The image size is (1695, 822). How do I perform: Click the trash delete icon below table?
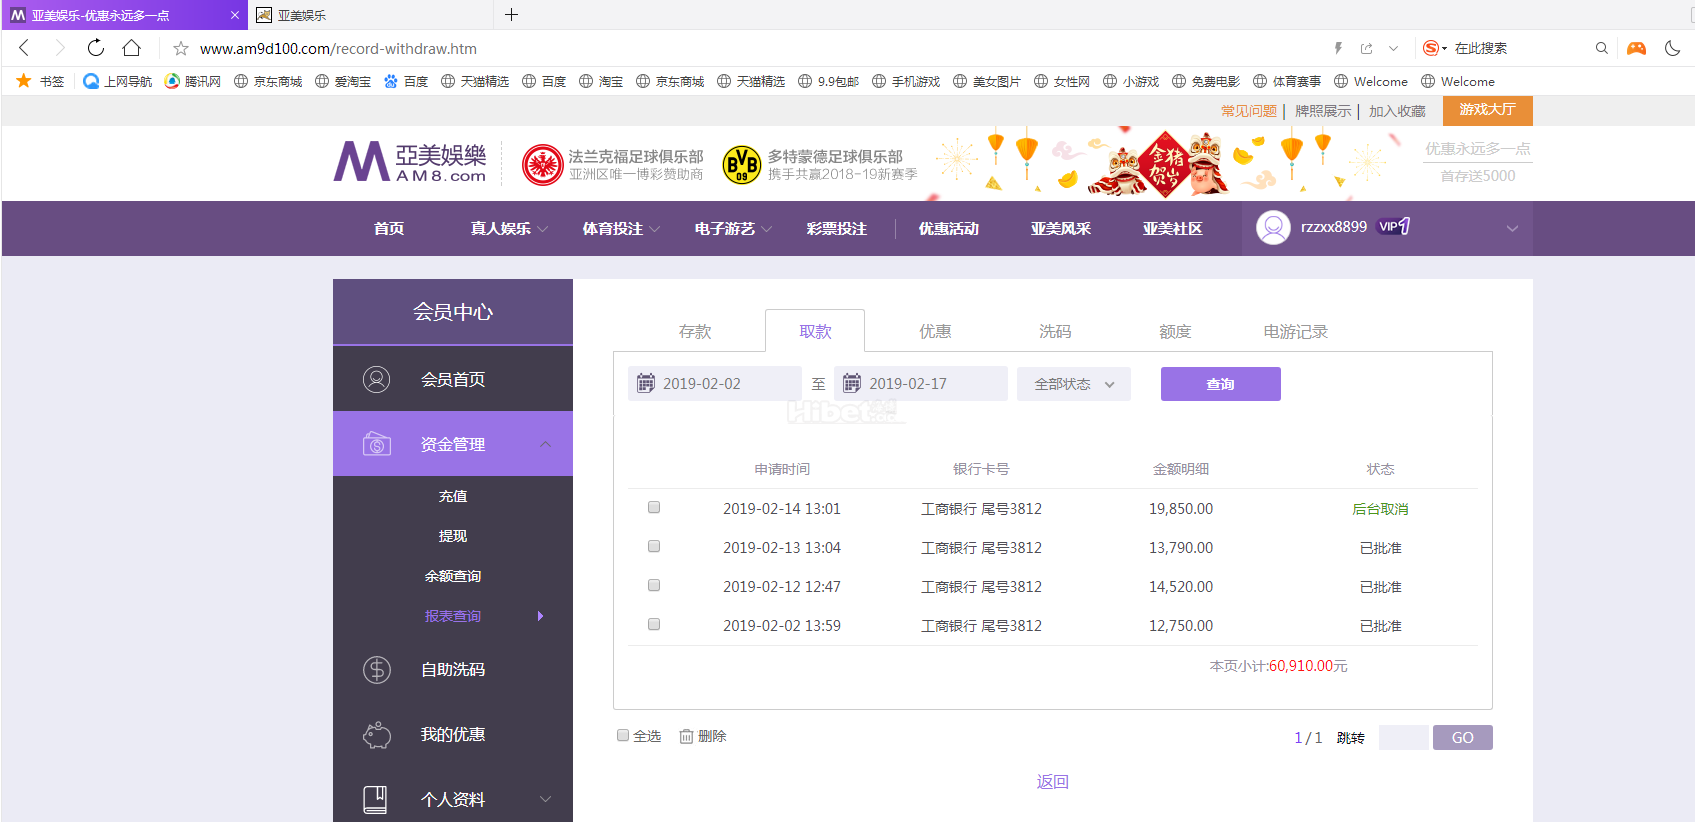coord(686,737)
